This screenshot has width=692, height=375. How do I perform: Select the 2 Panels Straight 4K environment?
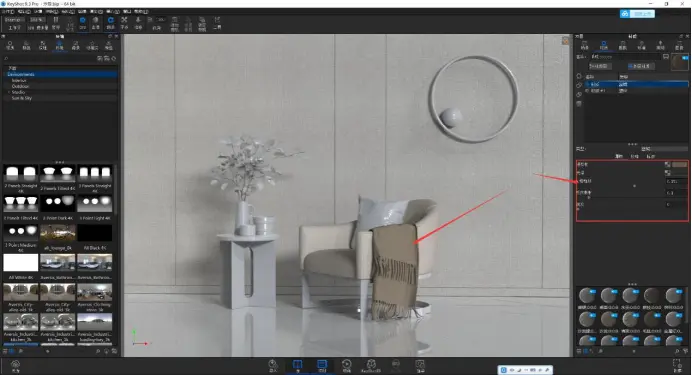pyautogui.click(x=21, y=178)
